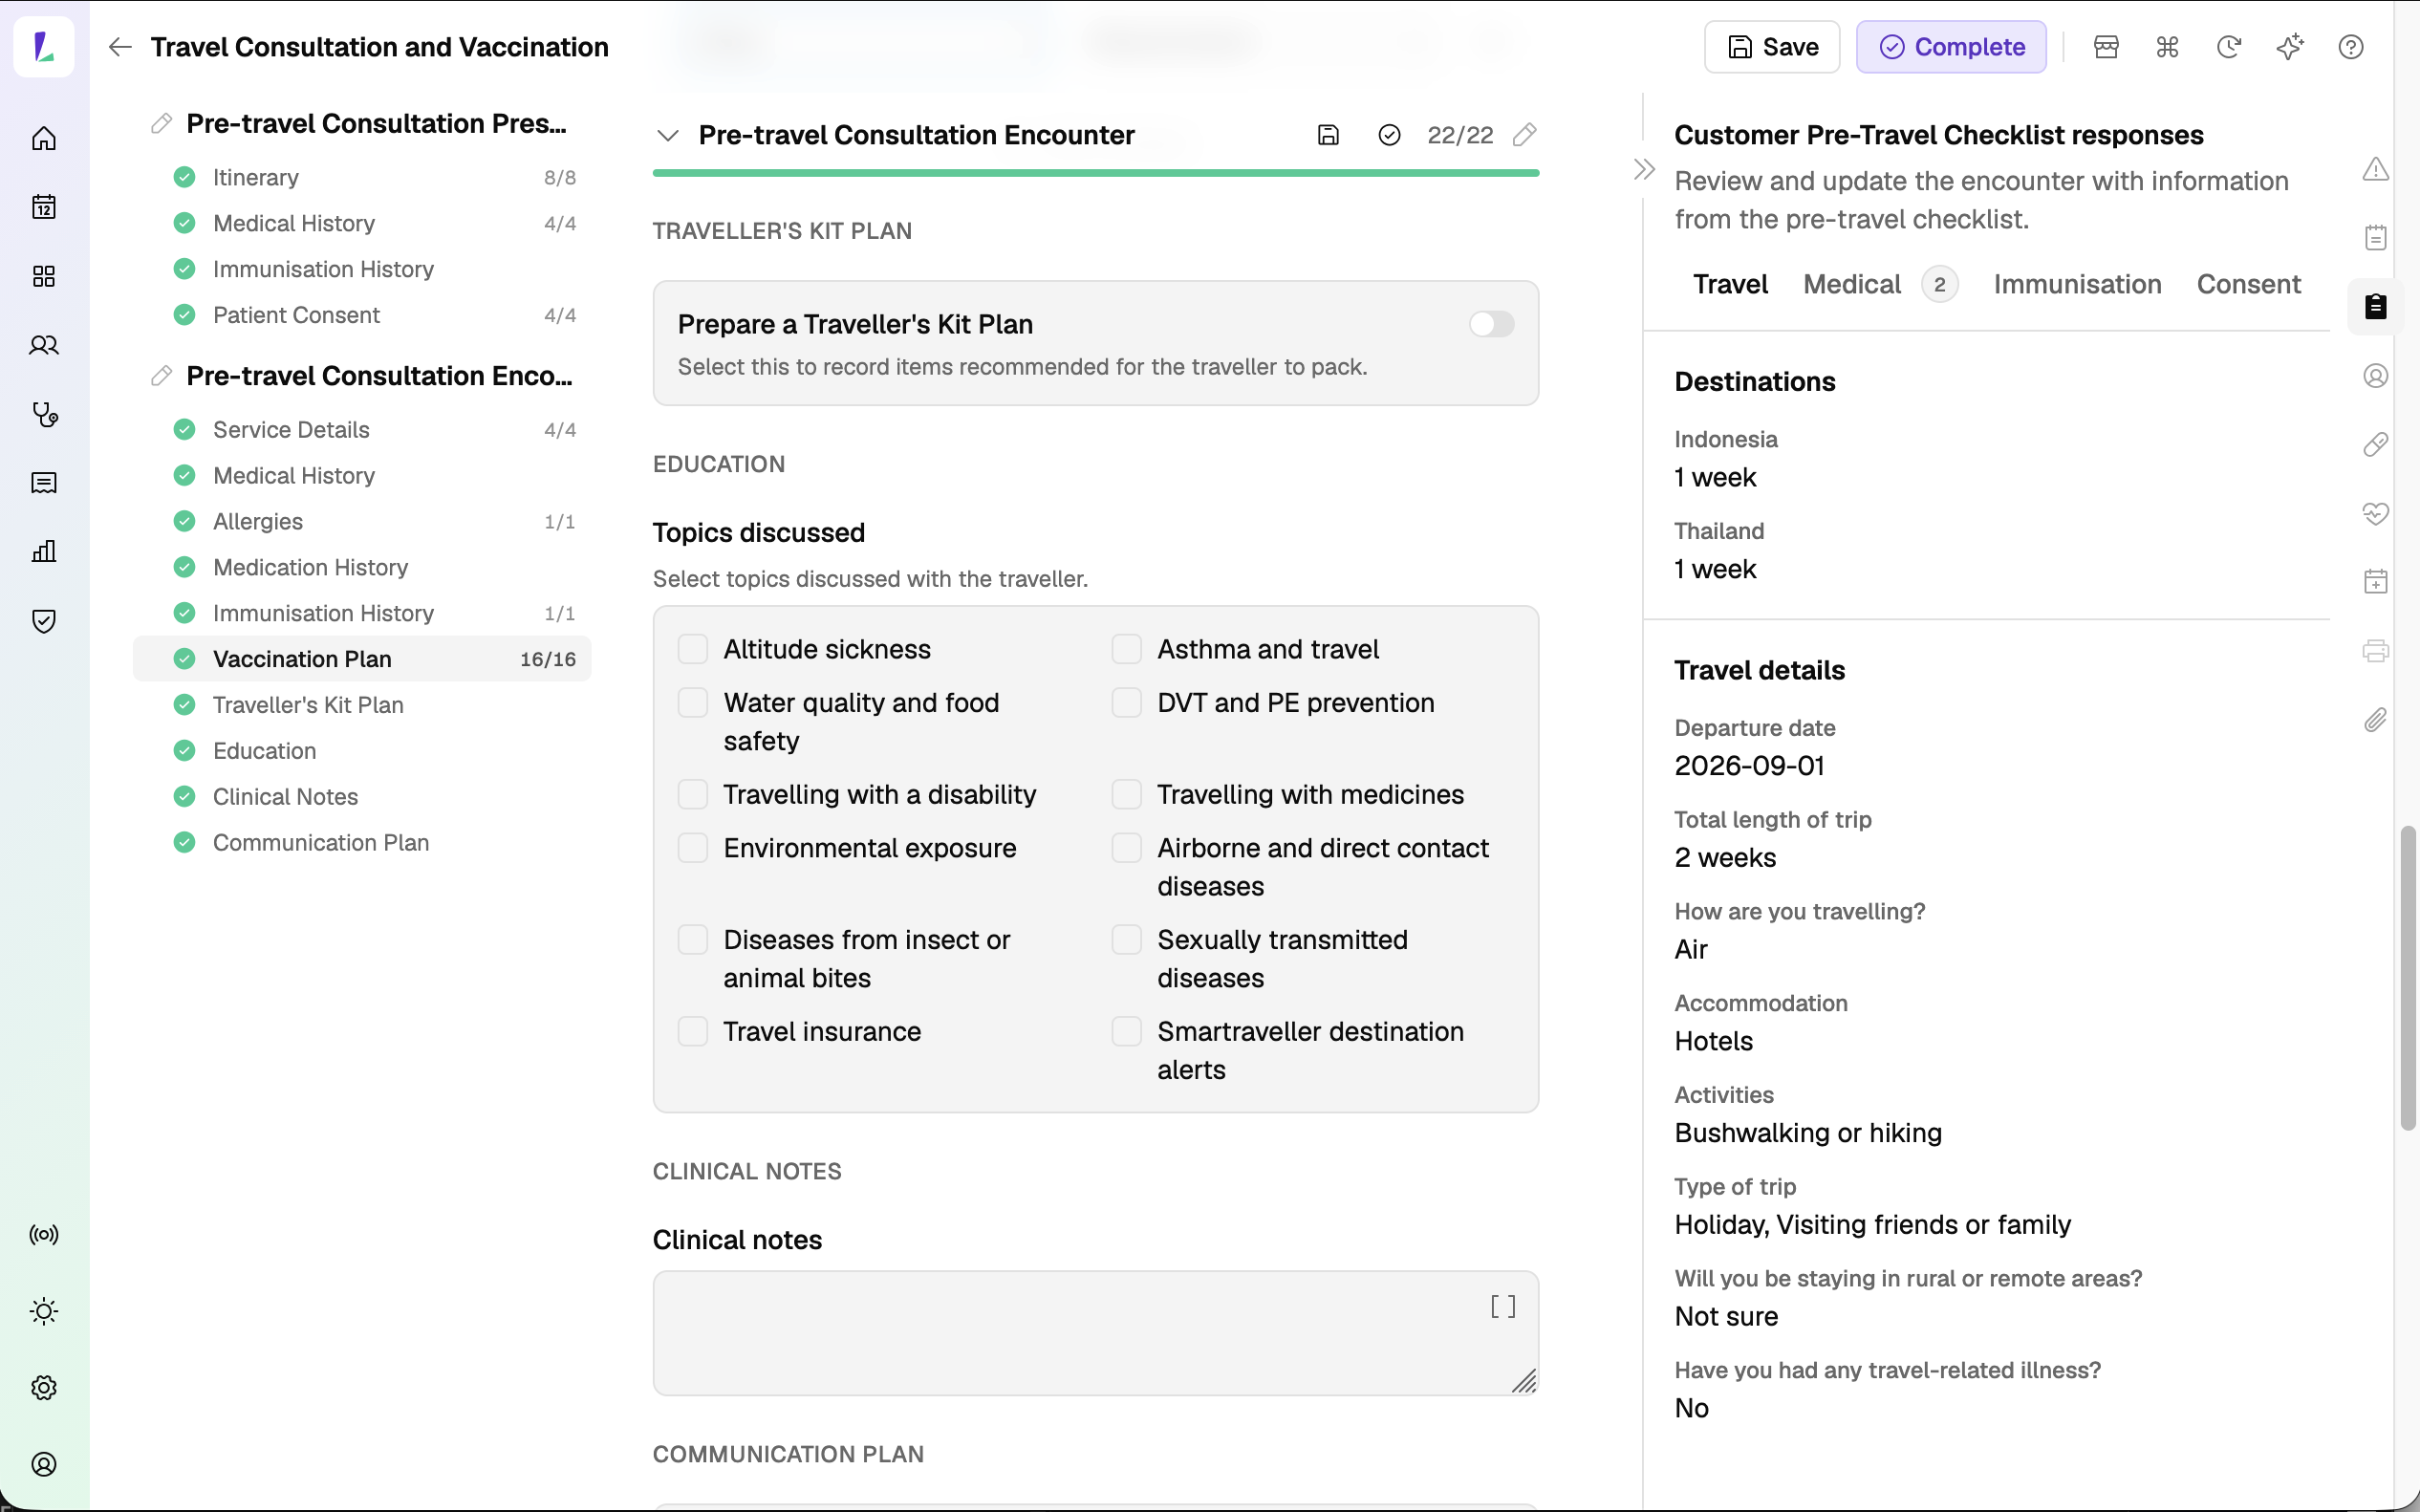
Task: Click the AI sparkle icon in header
Action: pos(2290,47)
